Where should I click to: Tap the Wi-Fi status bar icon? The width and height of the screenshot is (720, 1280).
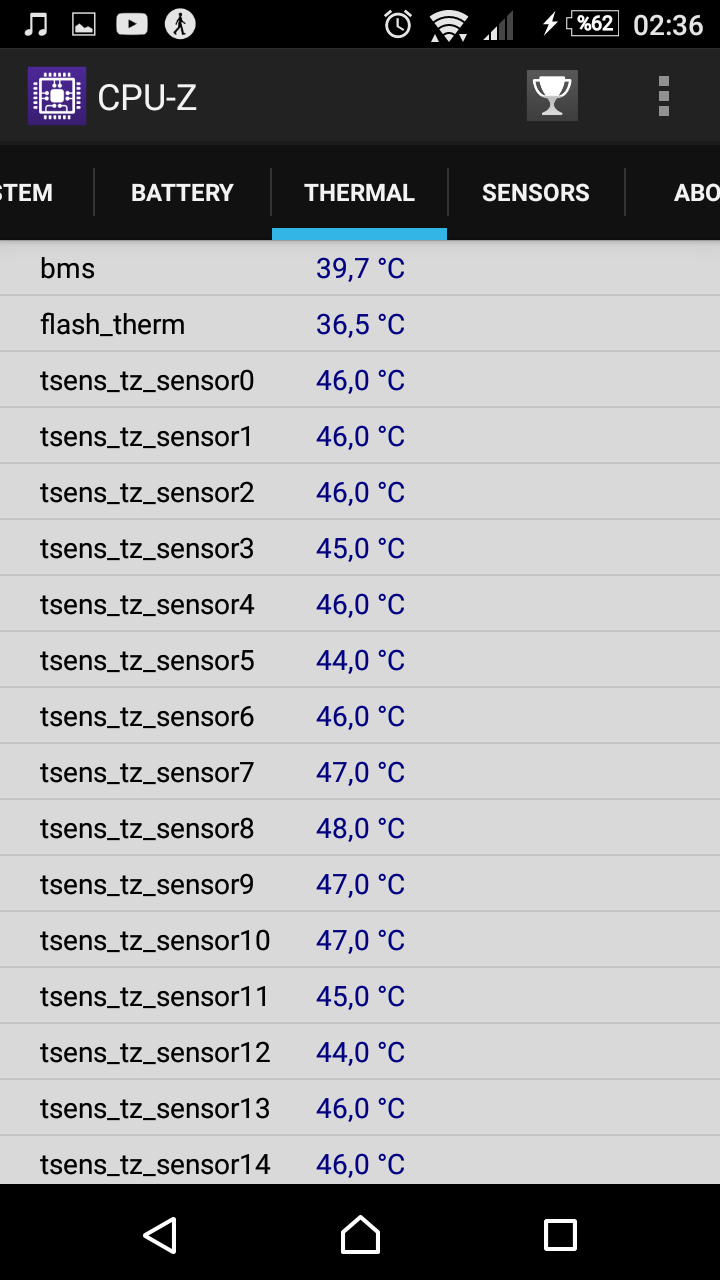449,24
